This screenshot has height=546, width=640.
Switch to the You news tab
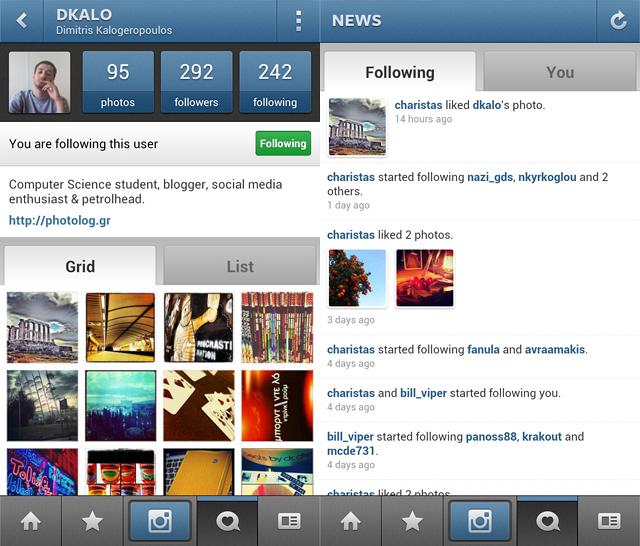[560, 72]
